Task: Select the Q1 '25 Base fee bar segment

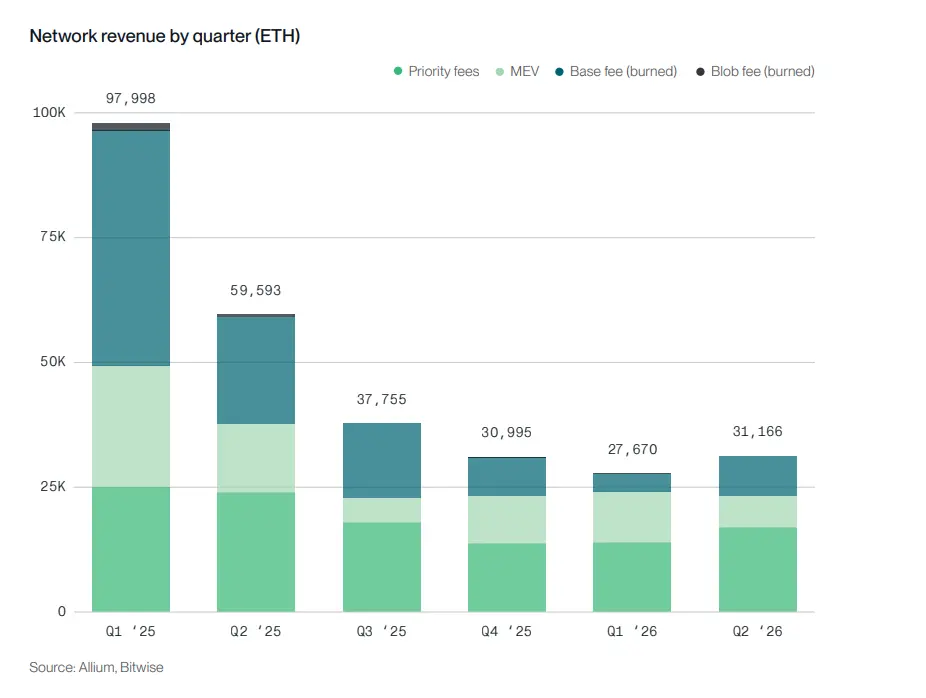Action: (131, 248)
